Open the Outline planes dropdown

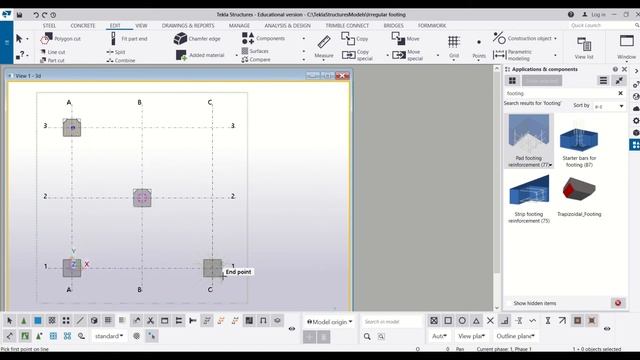tap(515, 336)
